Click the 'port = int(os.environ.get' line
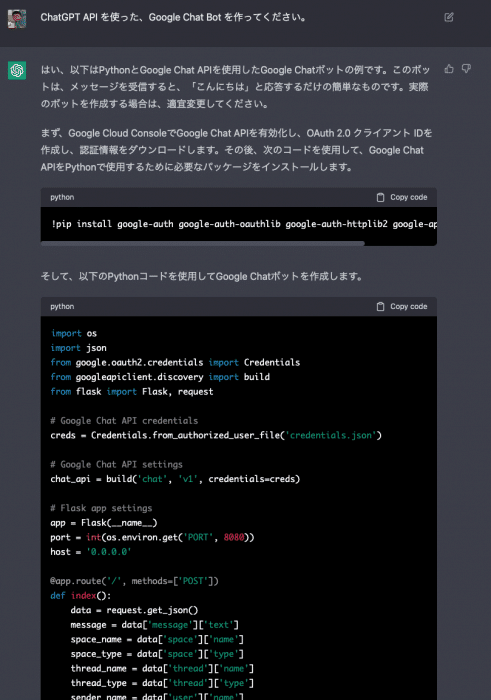This screenshot has width=491, height=700. (x=152, y=537)
